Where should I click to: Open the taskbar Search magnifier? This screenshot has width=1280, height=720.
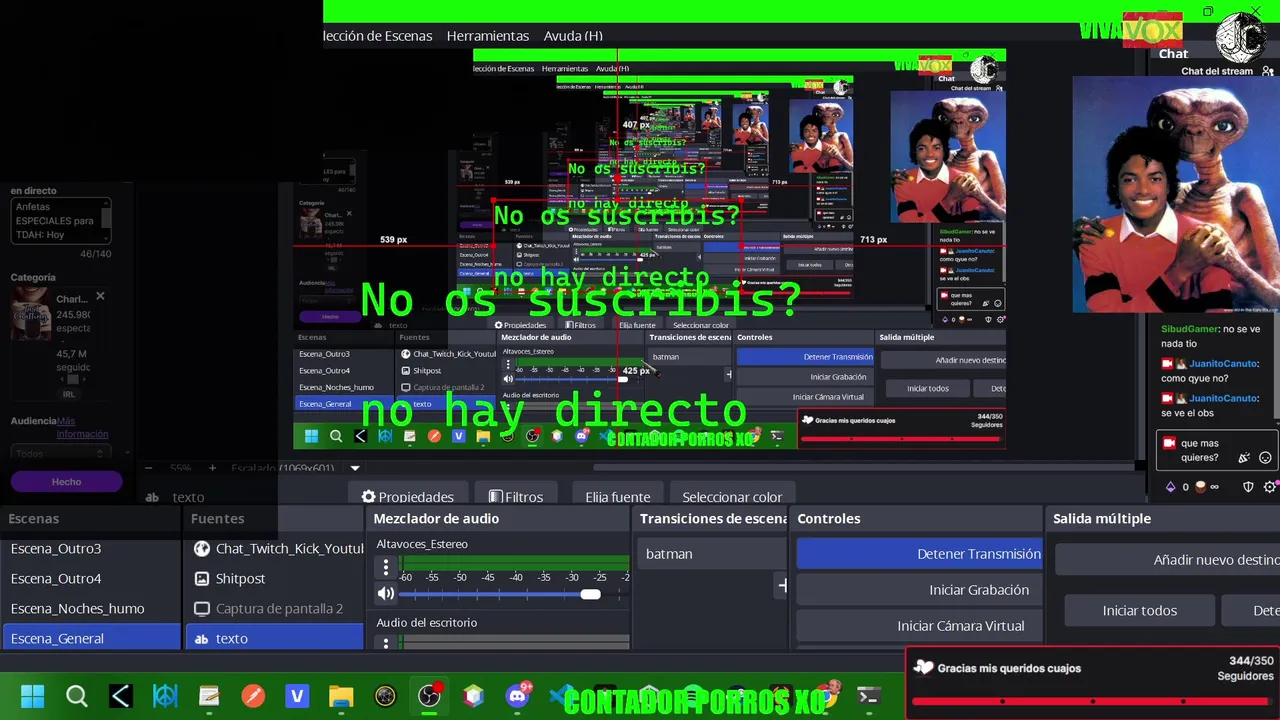point(76,696)
